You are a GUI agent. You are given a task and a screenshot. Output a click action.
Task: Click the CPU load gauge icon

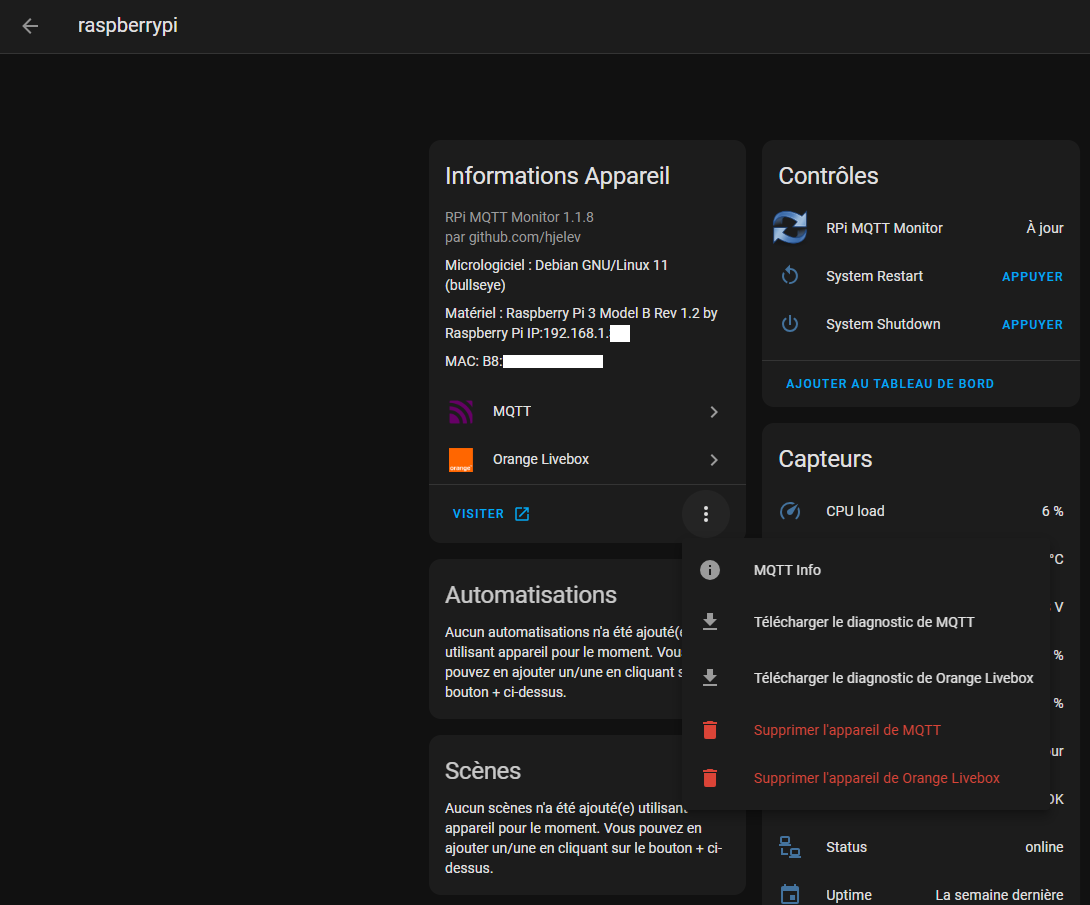pyautogui.click(x=790, y=511)
